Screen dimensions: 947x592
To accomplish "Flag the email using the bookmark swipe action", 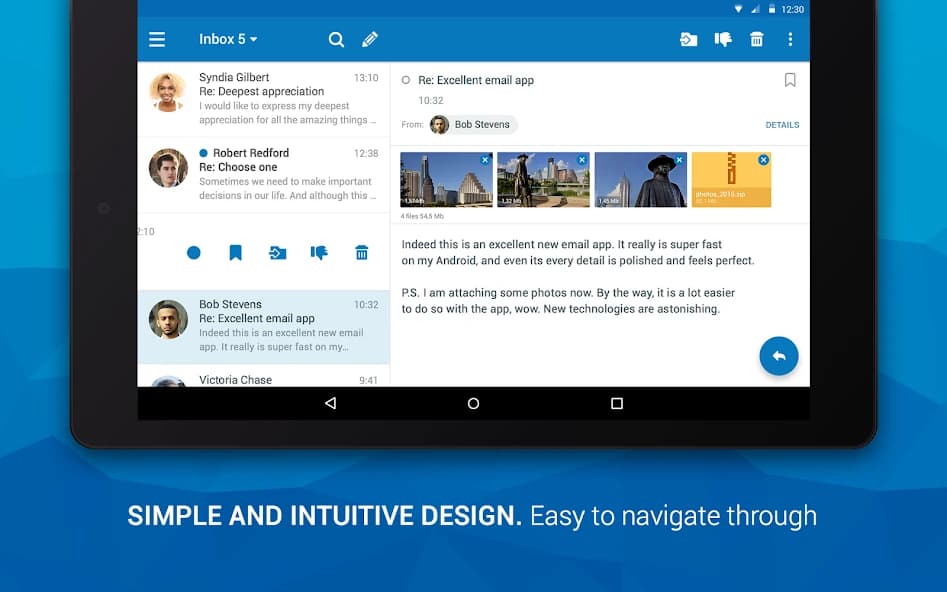I will click(235, 253).
